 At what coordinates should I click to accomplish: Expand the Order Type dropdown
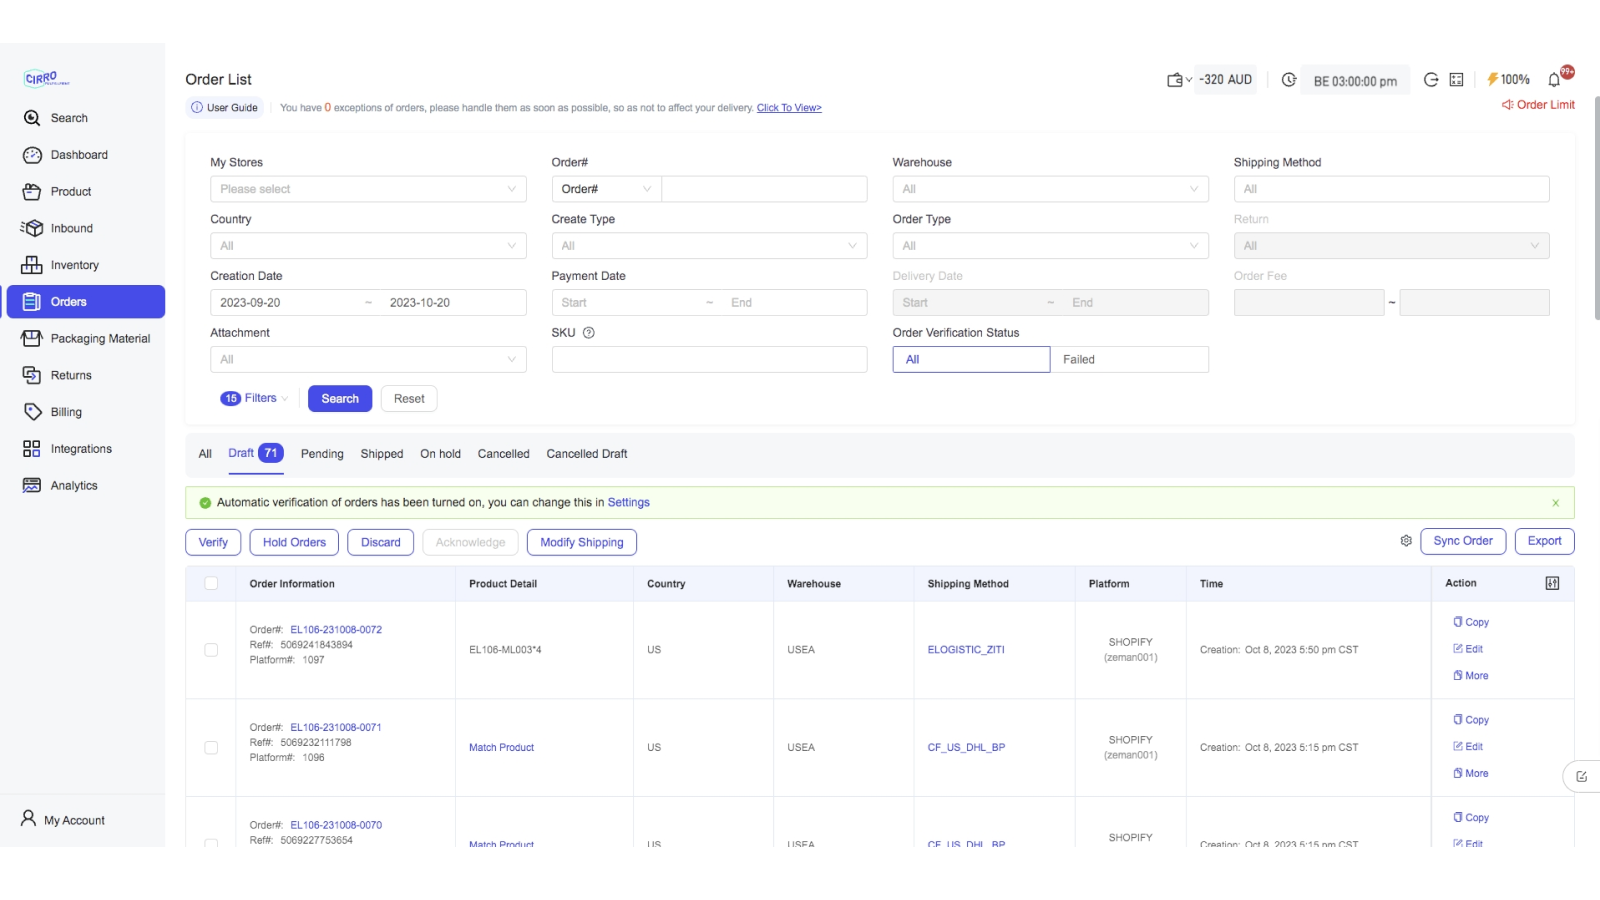(x=1050, y=246)
